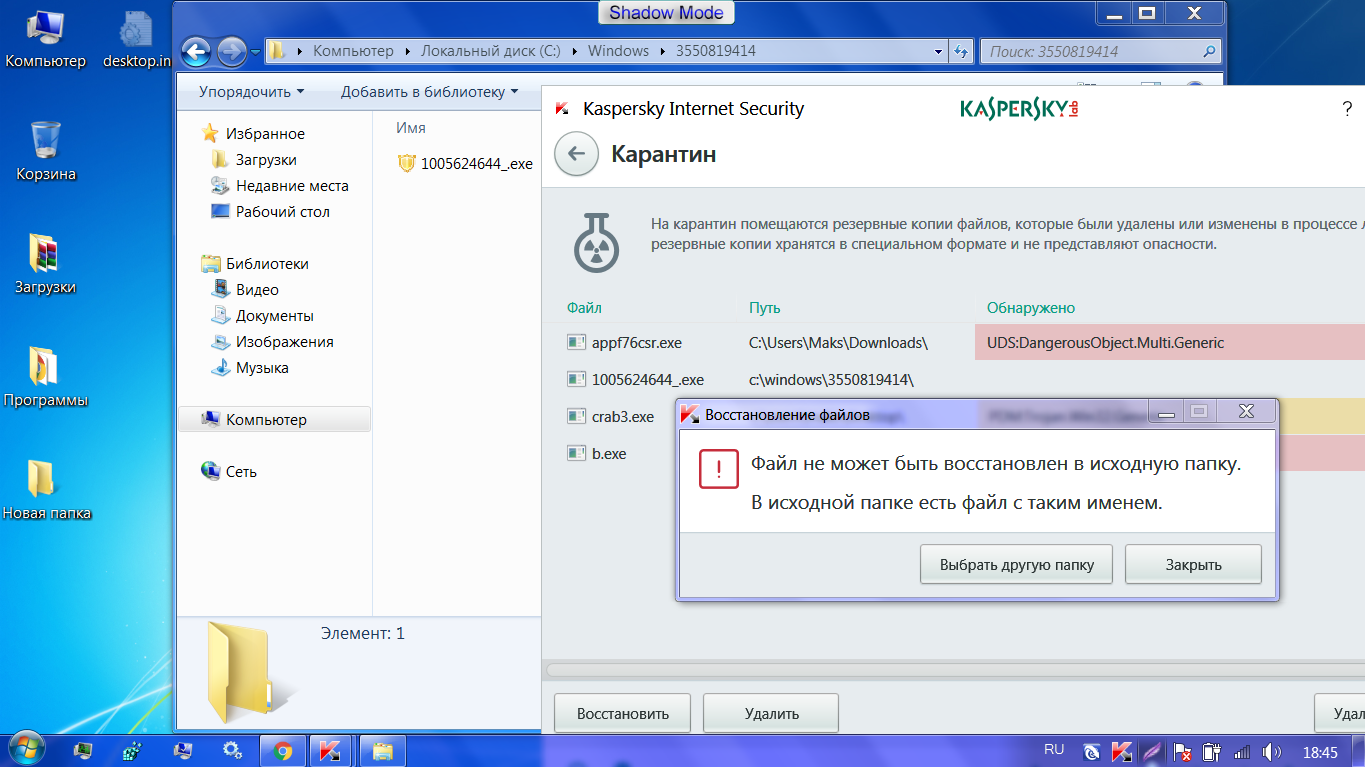The image size is (1365, 767).
Task: Expand the Компьютер breadcrumb arrow in address bar
Action: click(x=407, y=51)
